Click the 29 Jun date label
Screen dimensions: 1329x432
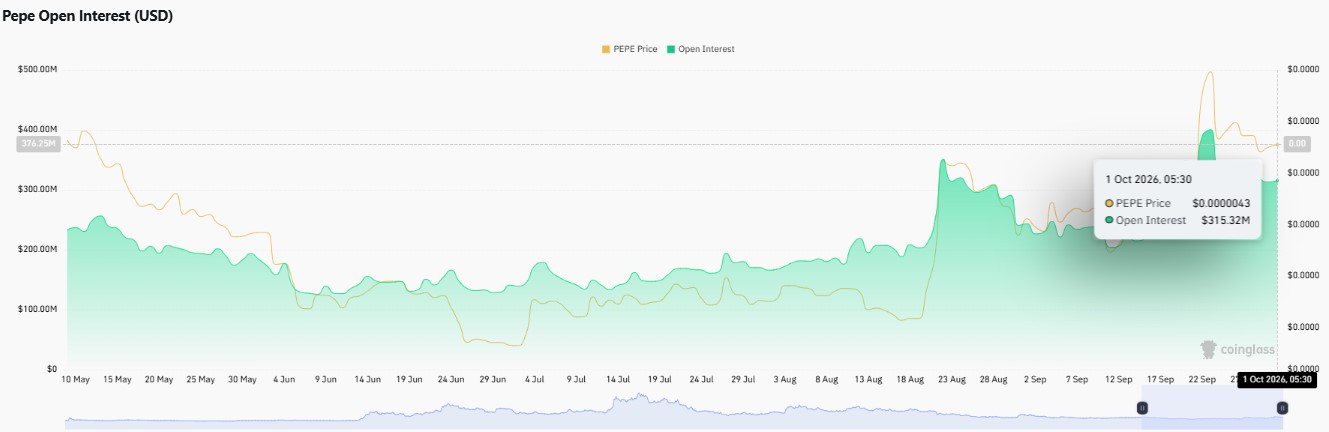click(492, 380)
